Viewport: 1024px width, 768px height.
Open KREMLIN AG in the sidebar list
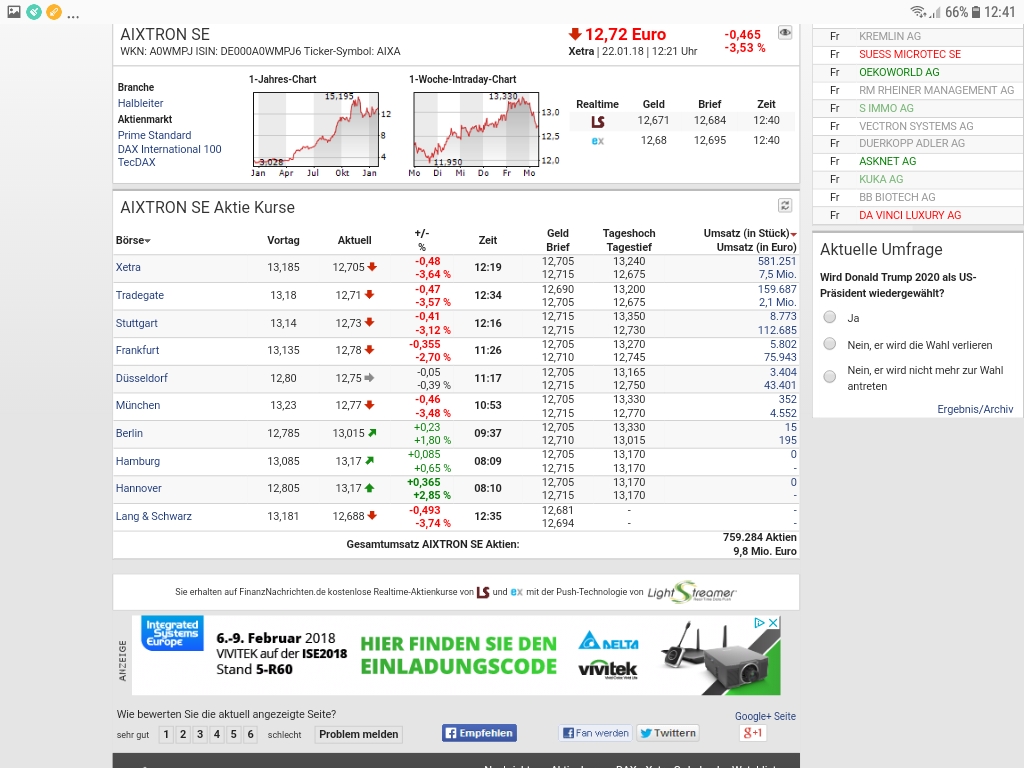click(889, 36)
